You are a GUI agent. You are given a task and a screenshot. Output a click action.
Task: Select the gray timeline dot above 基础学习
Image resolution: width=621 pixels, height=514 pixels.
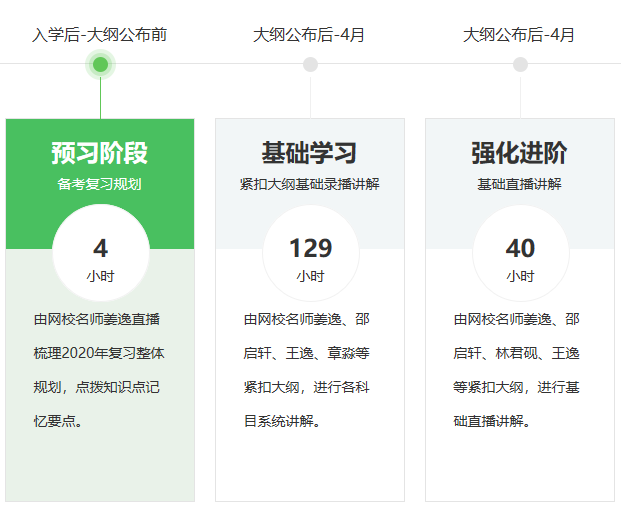click(x=310, y=65)
